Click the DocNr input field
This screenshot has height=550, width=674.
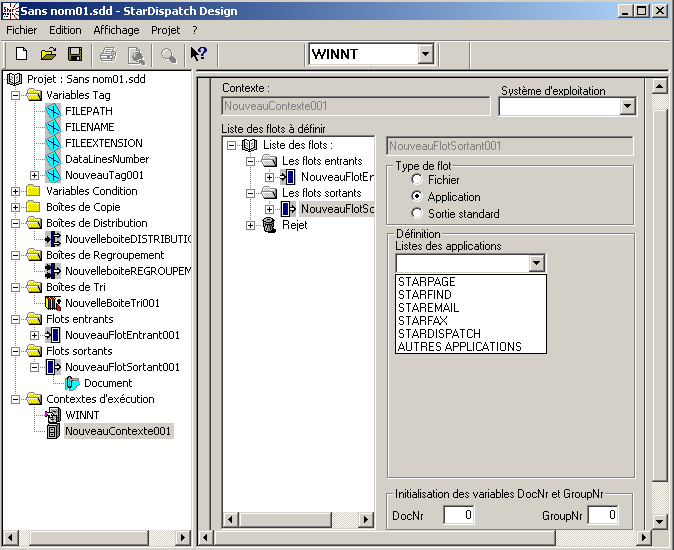[459, 515]
